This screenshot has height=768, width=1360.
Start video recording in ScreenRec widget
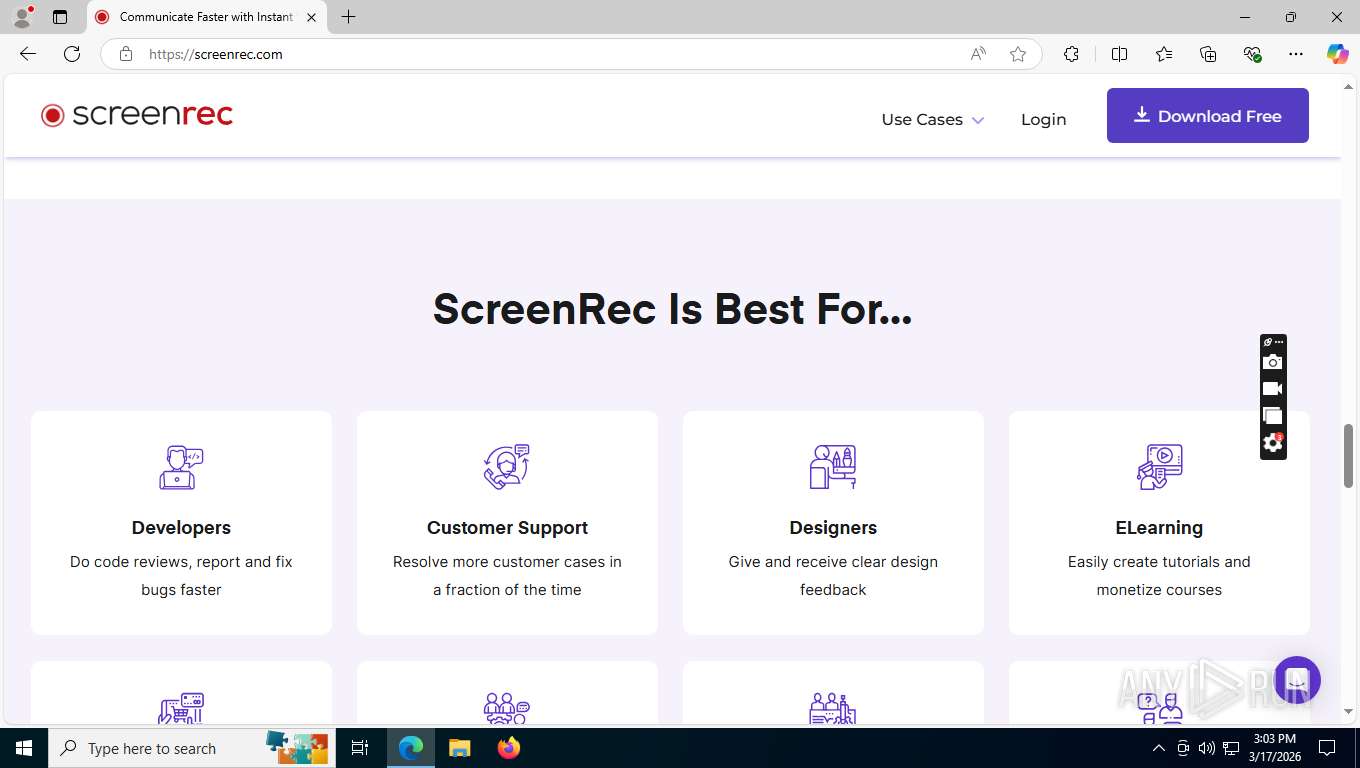pyautogui.click(x=1272, y=389)
